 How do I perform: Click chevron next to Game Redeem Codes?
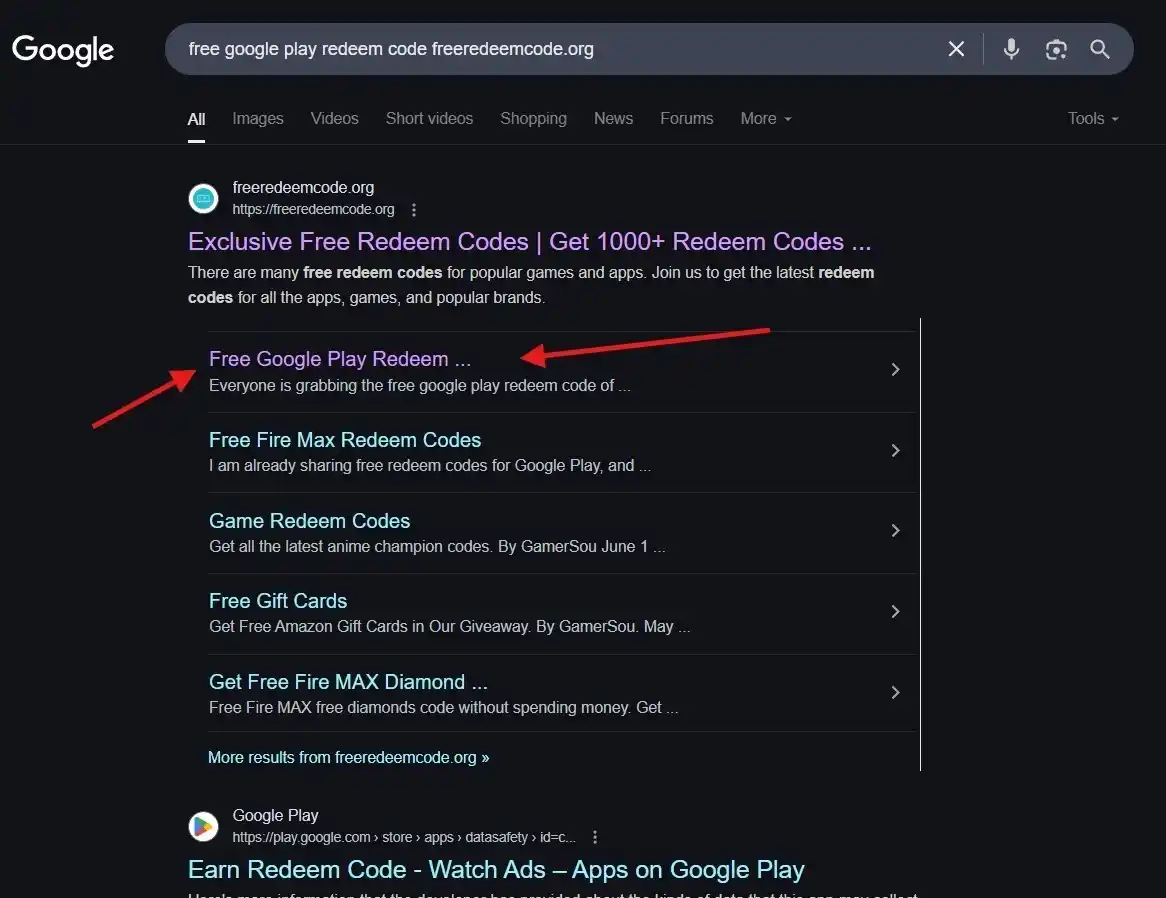[895, 531]
